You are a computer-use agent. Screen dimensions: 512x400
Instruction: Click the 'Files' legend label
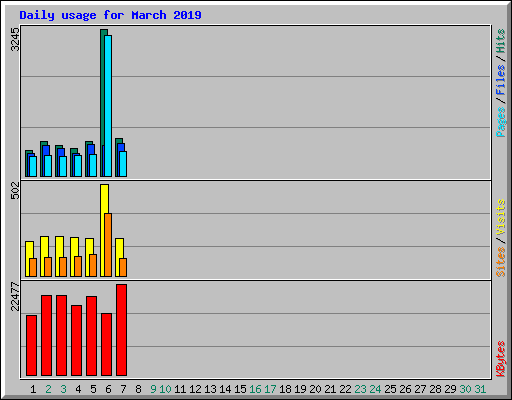pos(500,80)
